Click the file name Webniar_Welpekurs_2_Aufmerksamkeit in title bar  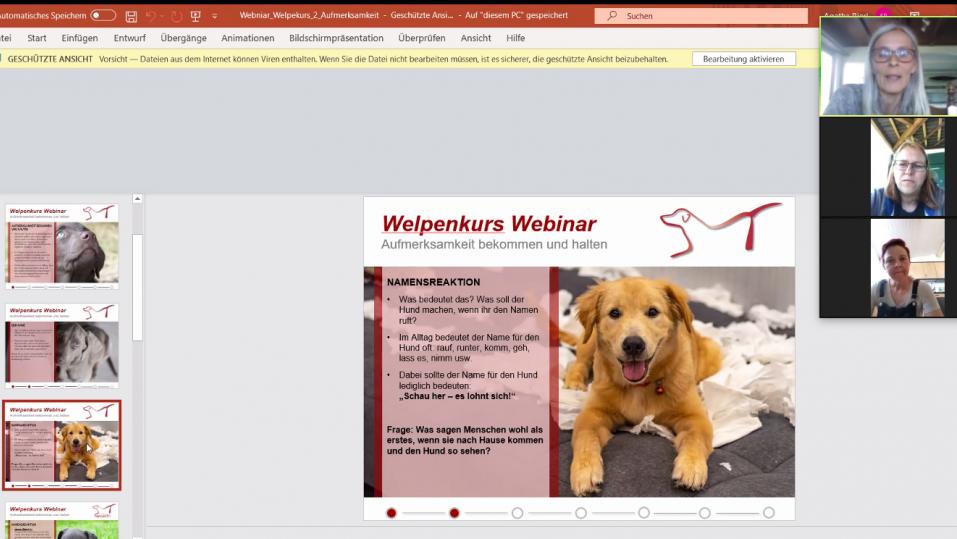click(309, 15)
